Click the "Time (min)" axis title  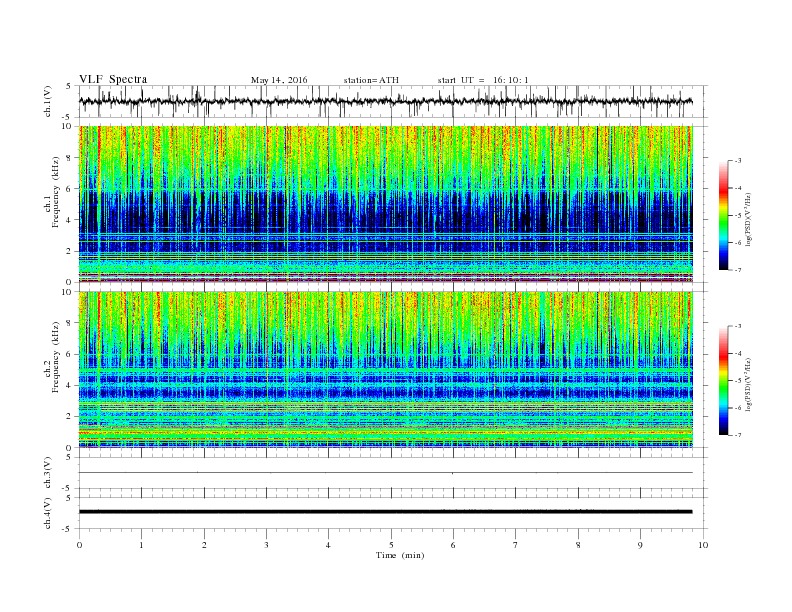point(400,555)
